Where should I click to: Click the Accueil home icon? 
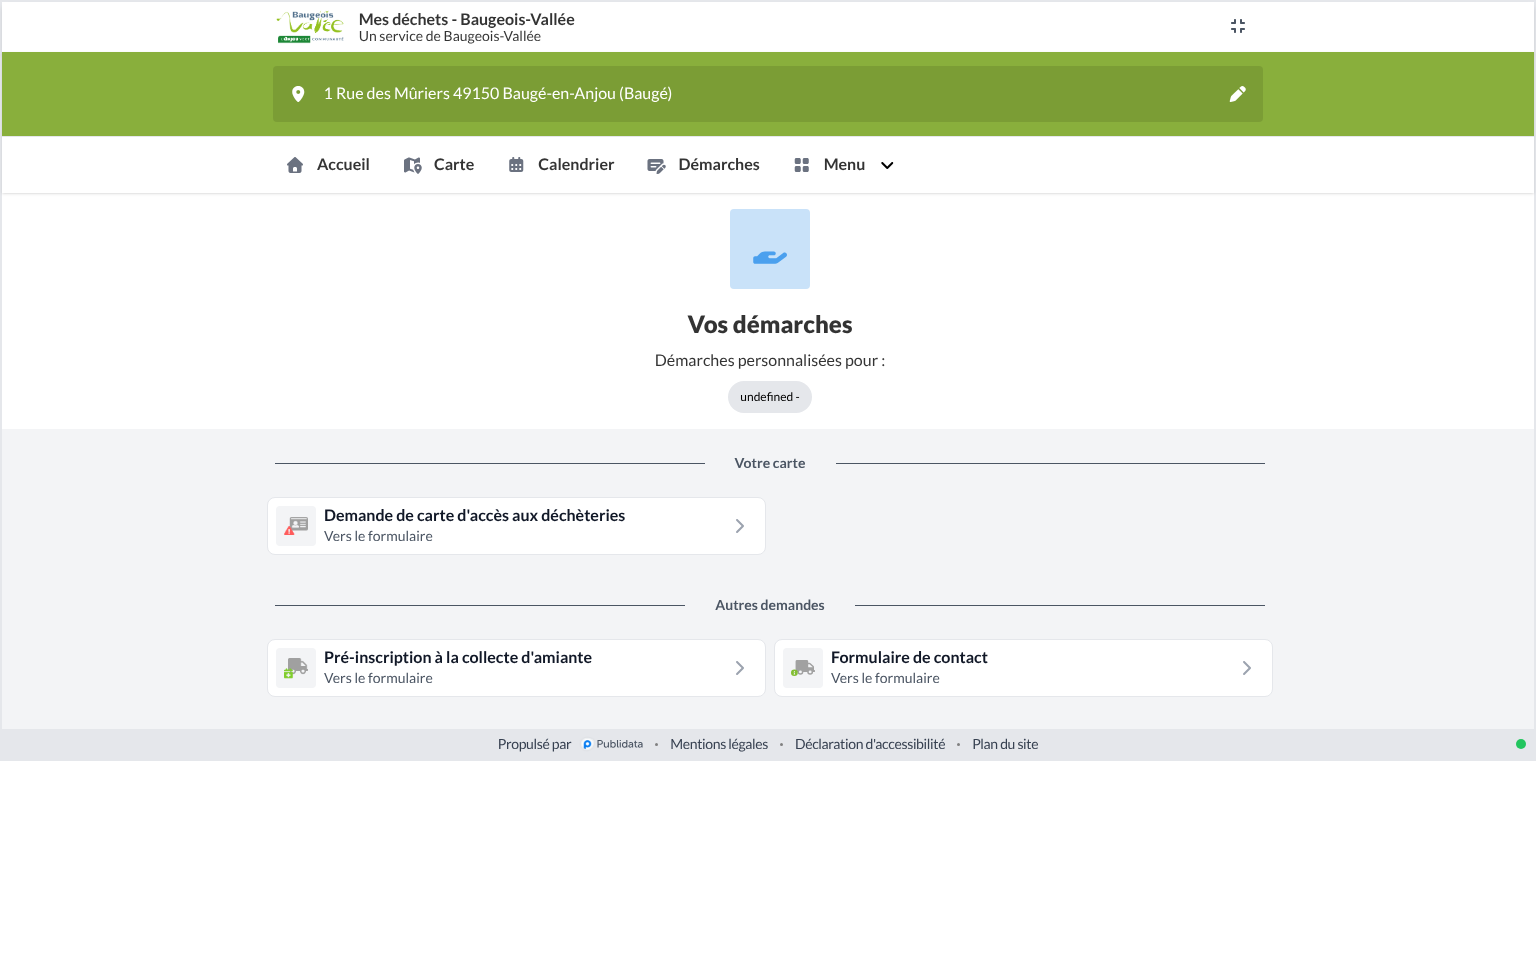(x=295, y=165)
